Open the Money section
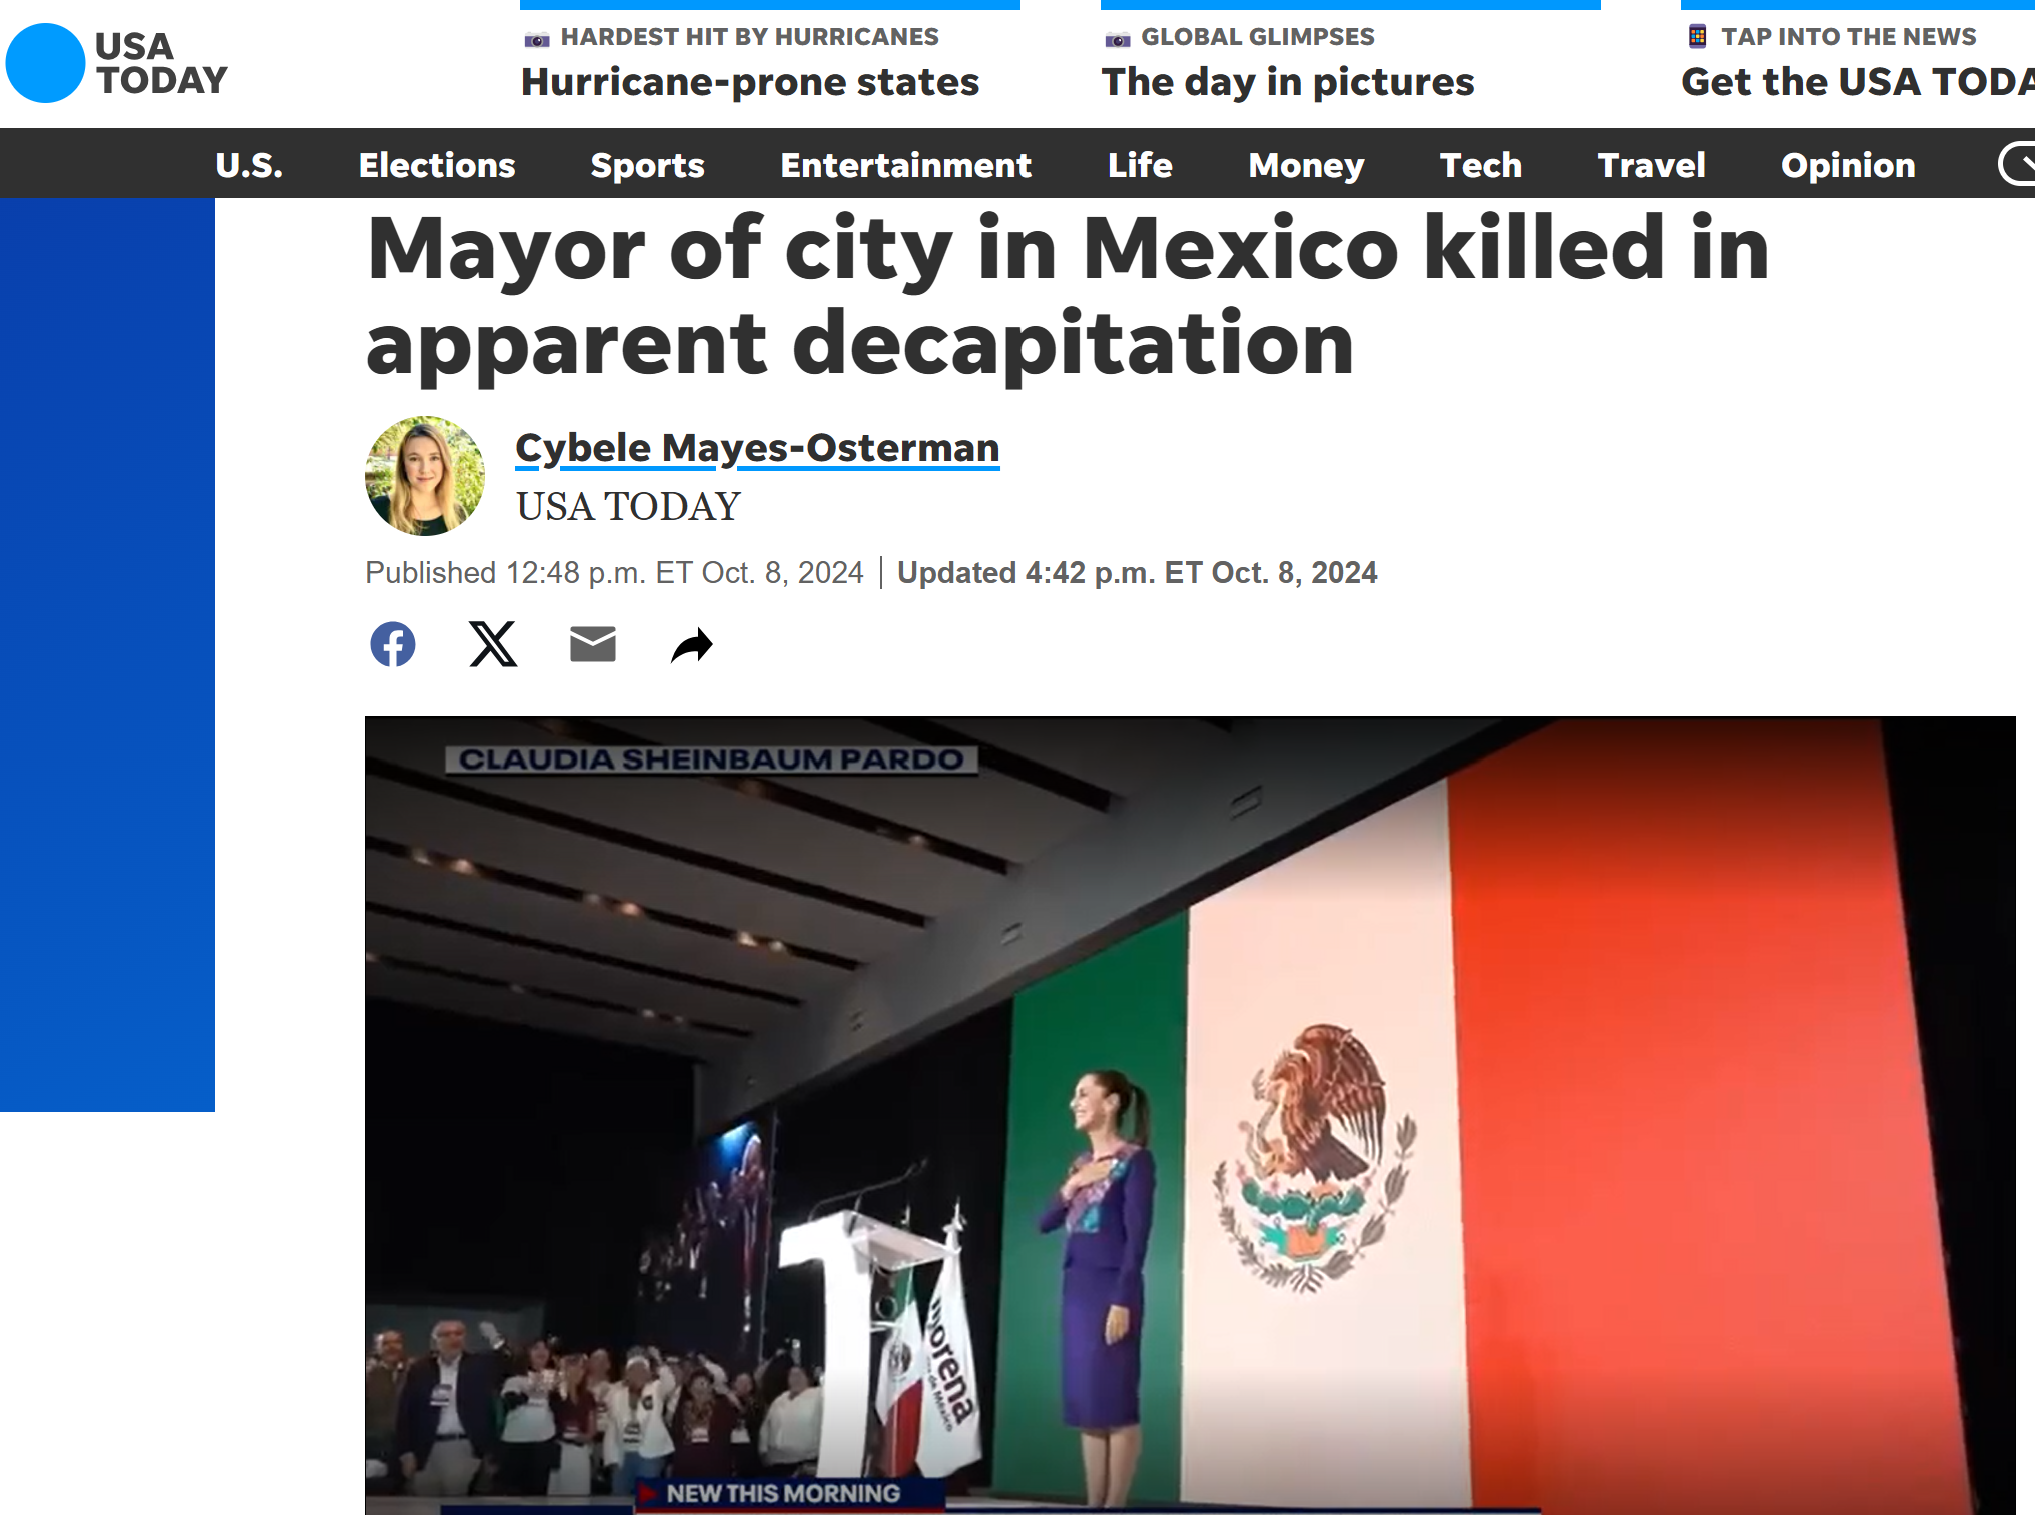This screenshot has width=2035, height=1515. (1306, 165)
